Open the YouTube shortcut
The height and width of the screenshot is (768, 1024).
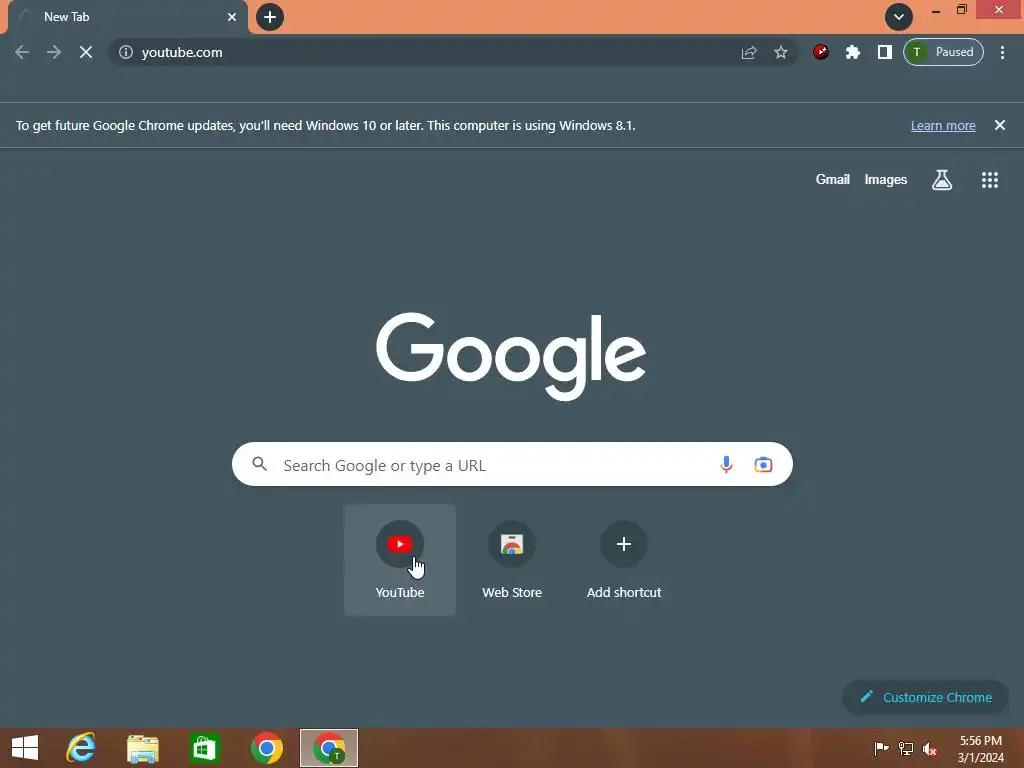[x=400, y=560]
